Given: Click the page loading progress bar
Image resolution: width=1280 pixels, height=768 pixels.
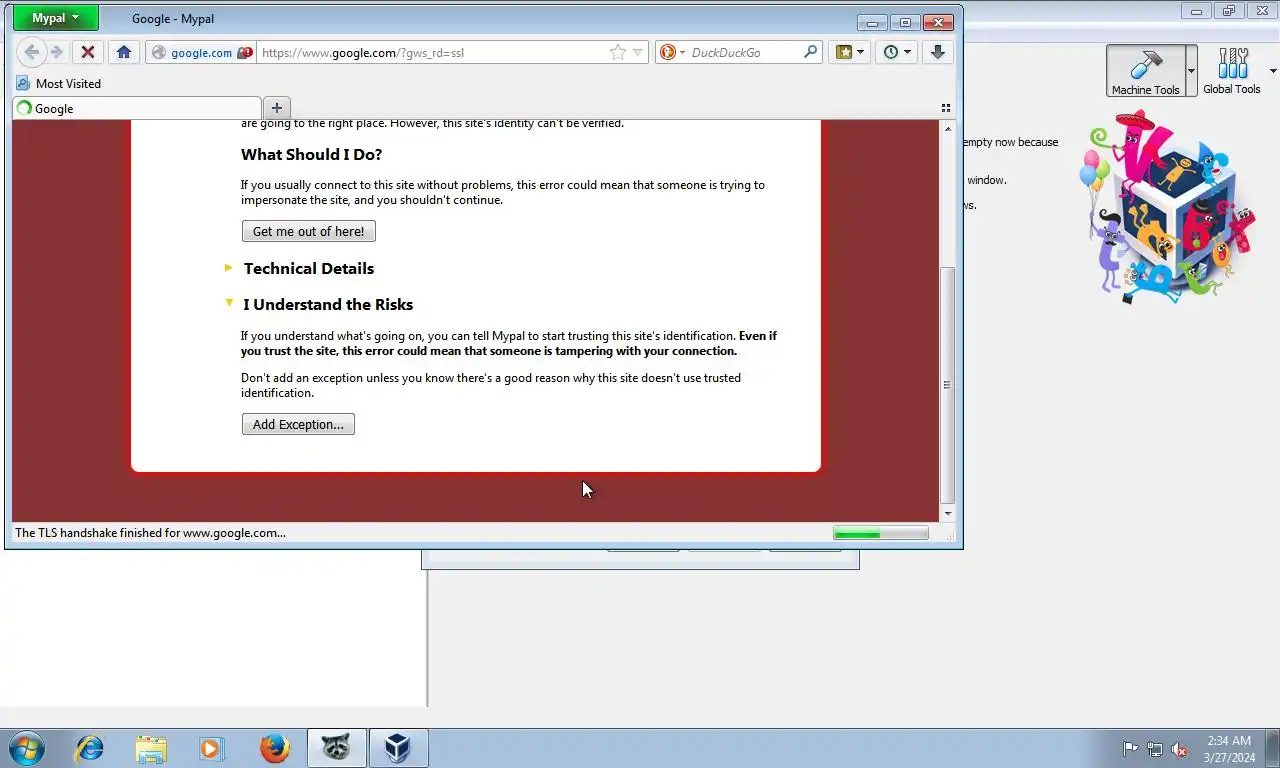Looking at the screenshot, I should [x=880, y=533].
